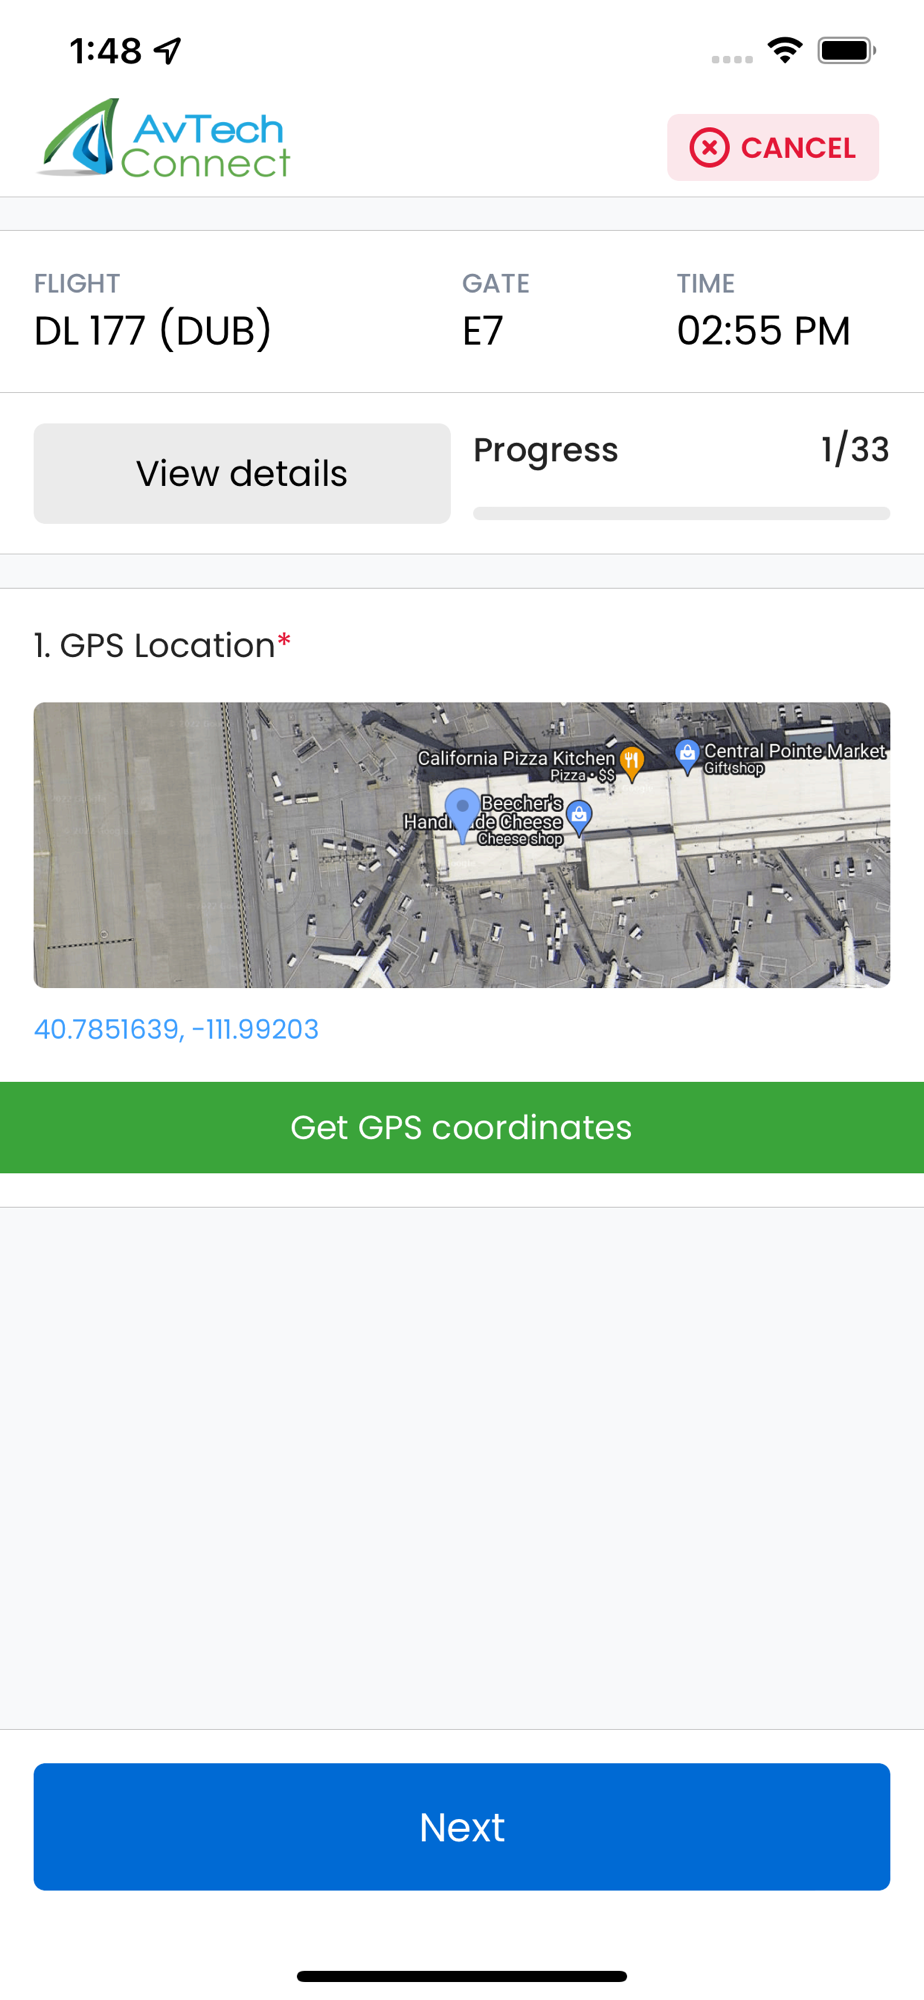Tap Get GPS coordinates button
Viewport: 924px width, 2000px height.
[462, 1127]
